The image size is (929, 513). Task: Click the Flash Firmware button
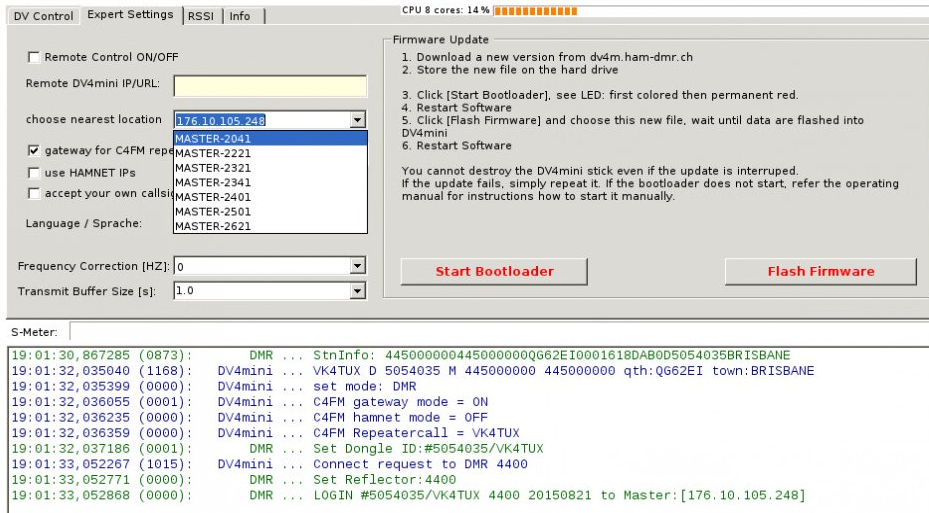(x=821, y=271)
